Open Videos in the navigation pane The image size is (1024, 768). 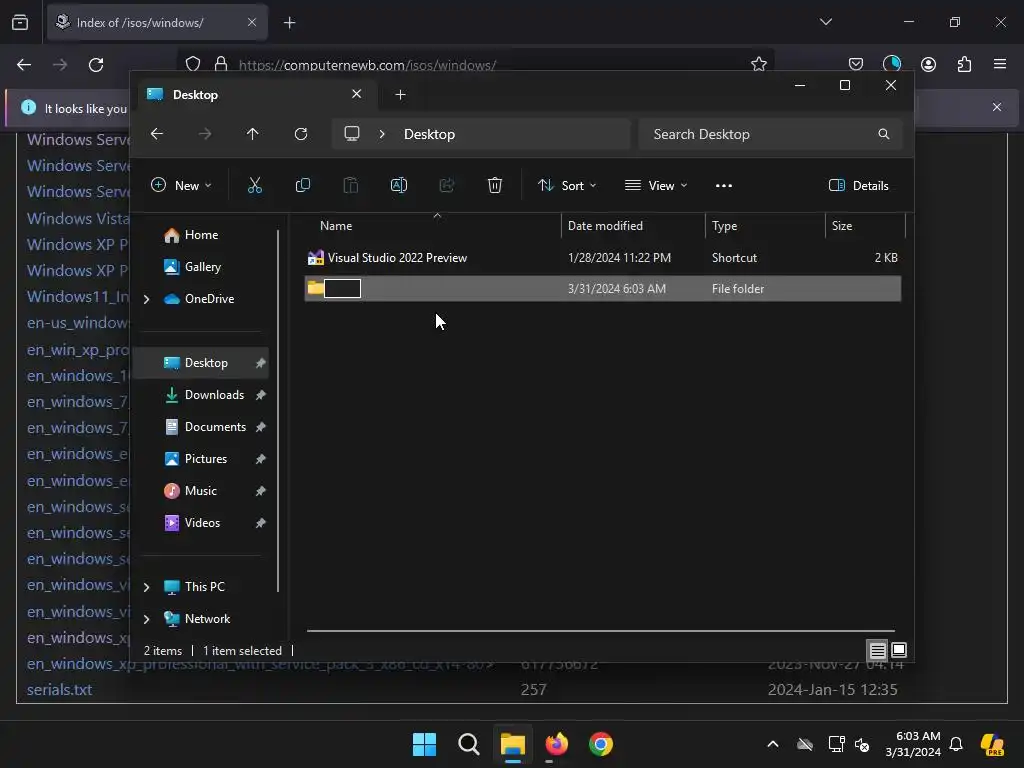pos(204,522)
